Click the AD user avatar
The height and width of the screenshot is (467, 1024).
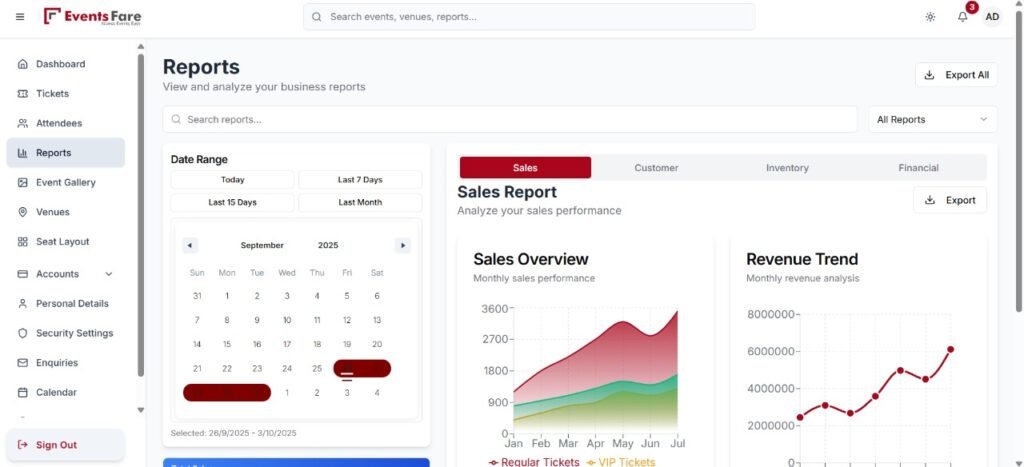pos(992,17)
